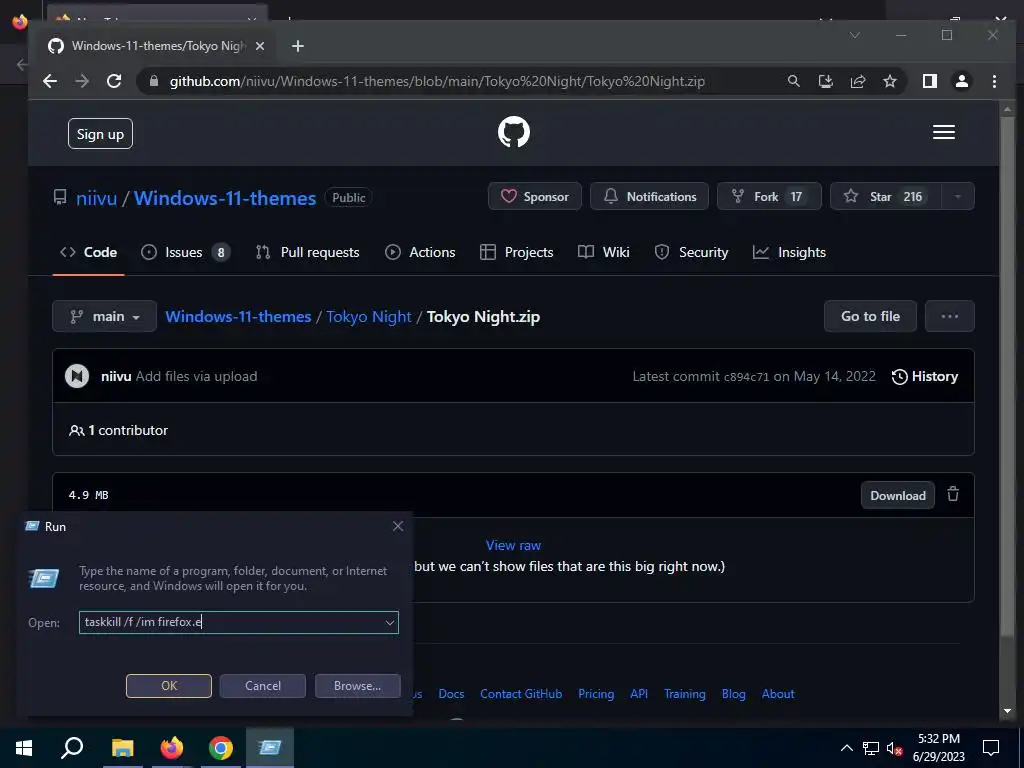1024x768 pixels.
Task: Click the Run app on taskbar
Action: [270, 748]
